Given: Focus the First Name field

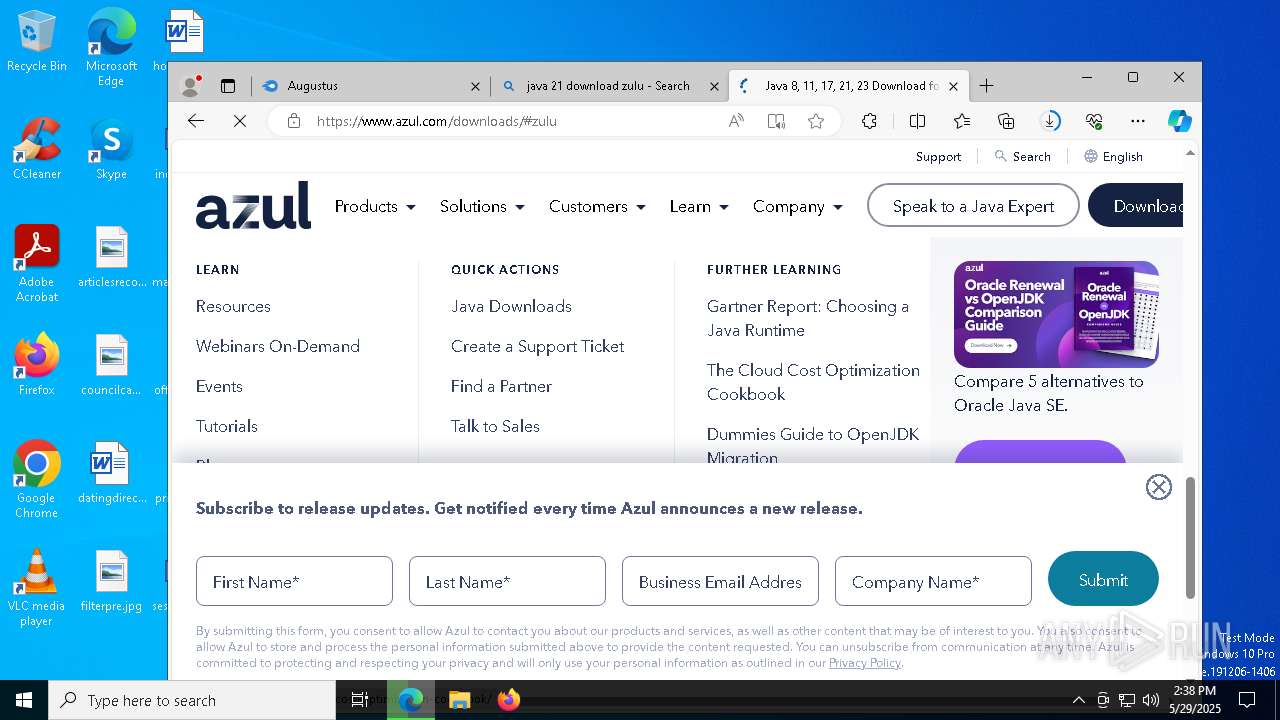Looking at the screenshot, I should (x=294, y=581).
